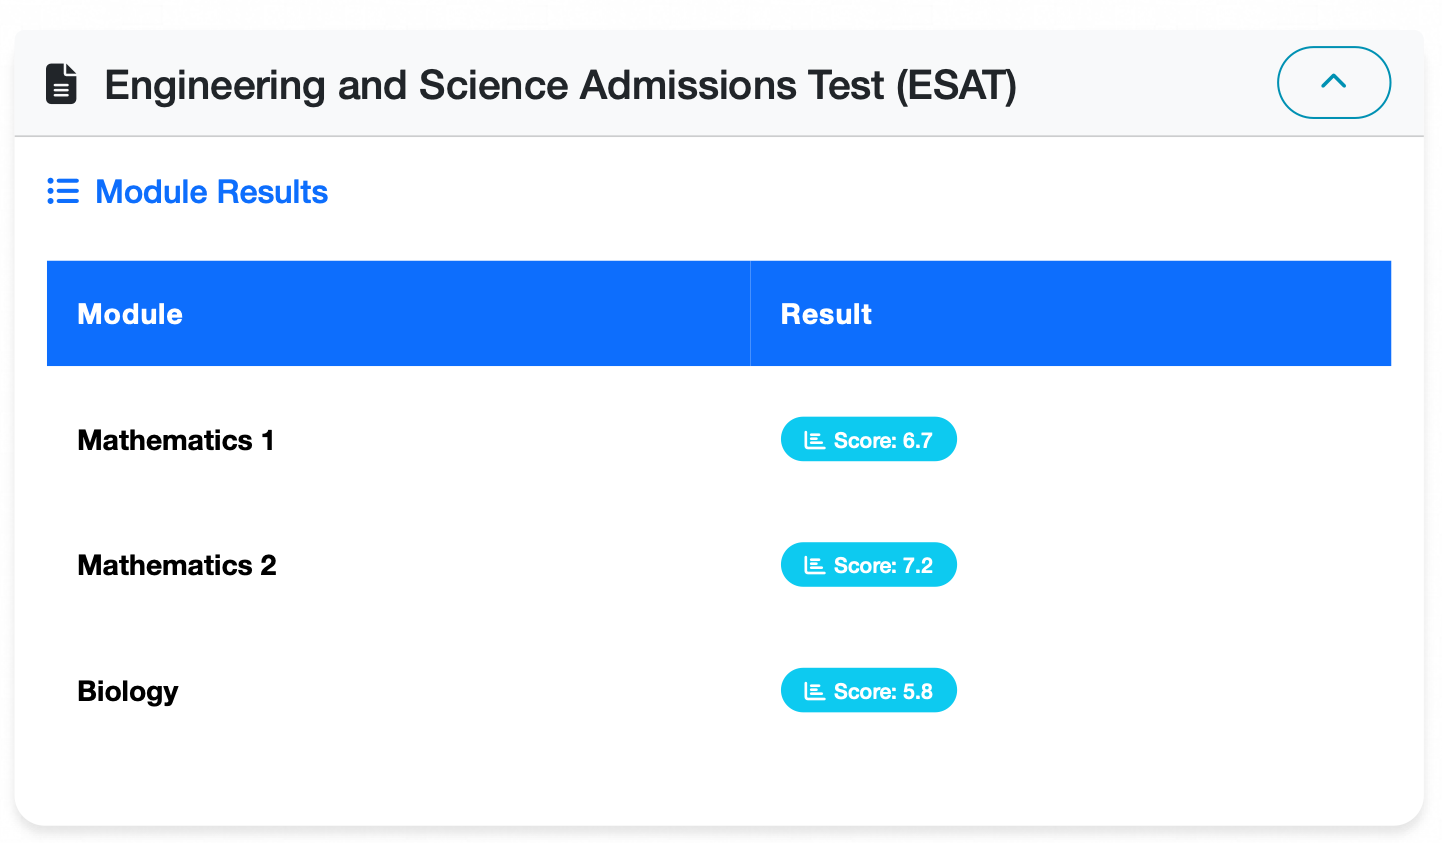The image size is (1442, 843).
Task: Collapse the ESAT results card with the chevron
Action: (1333, 82)
